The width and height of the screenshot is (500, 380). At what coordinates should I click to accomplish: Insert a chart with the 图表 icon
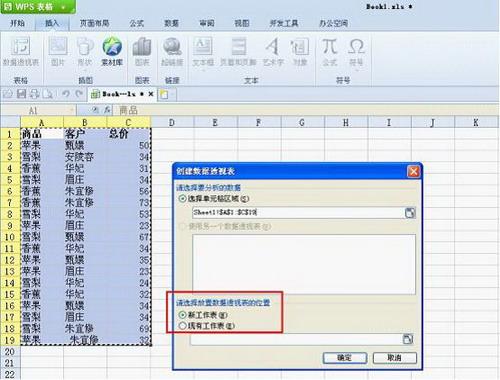[x=142, y=52]
